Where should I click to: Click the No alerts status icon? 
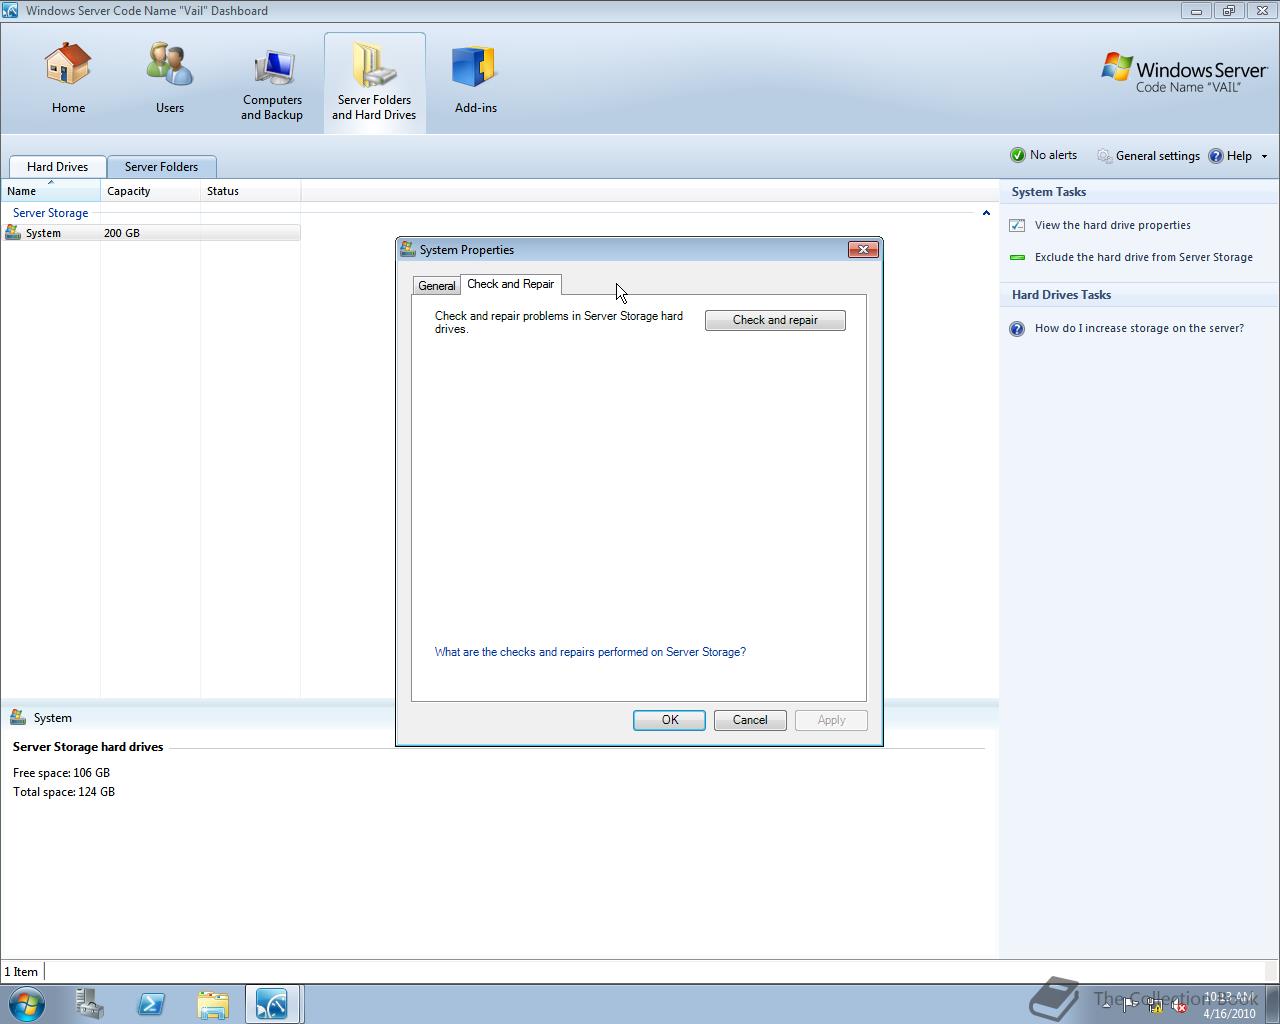pos(1018,155)
